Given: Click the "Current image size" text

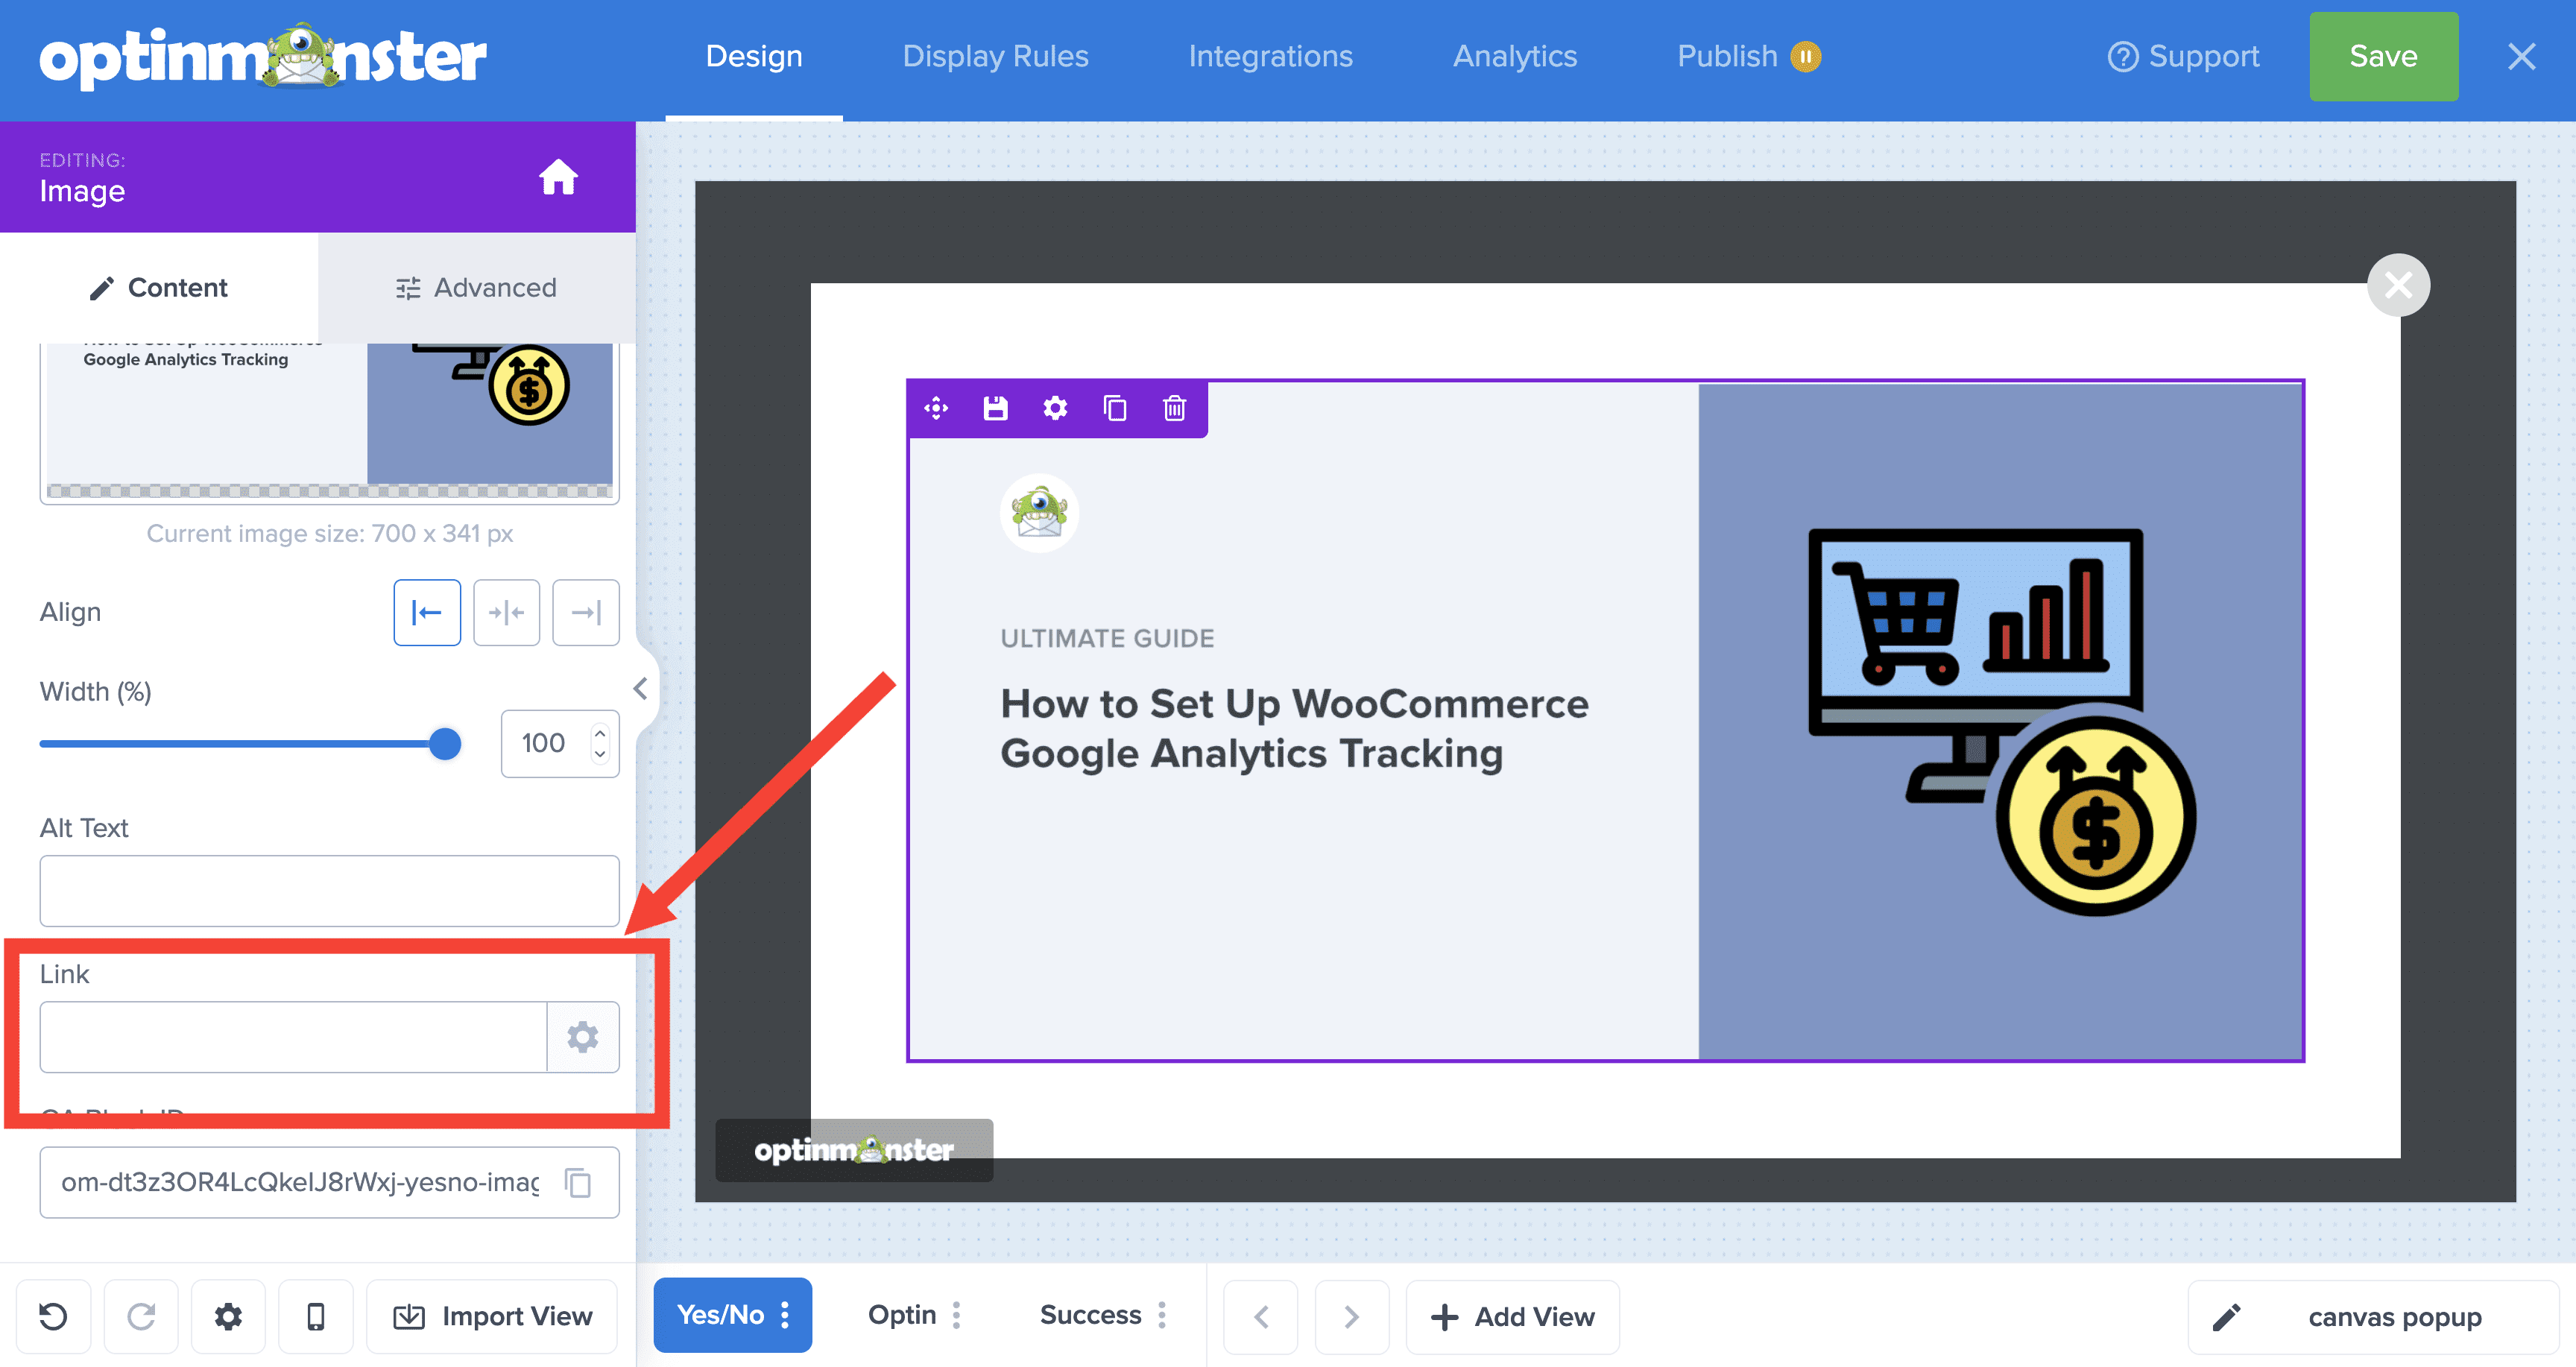Looking at the screenshot, I should pyautogui.click(x=329, y=533).
